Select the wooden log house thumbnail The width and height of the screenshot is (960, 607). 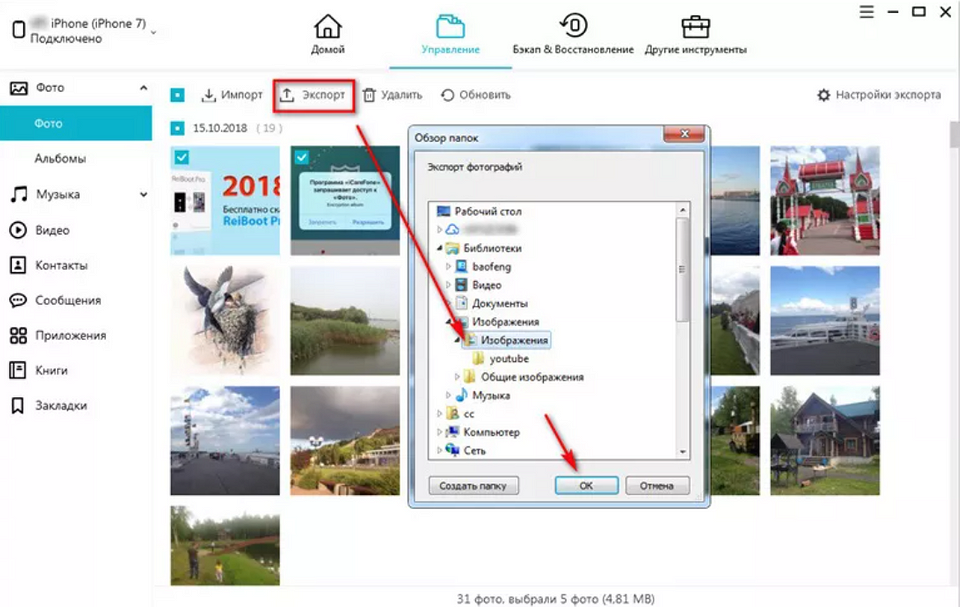tap(825, 440)
